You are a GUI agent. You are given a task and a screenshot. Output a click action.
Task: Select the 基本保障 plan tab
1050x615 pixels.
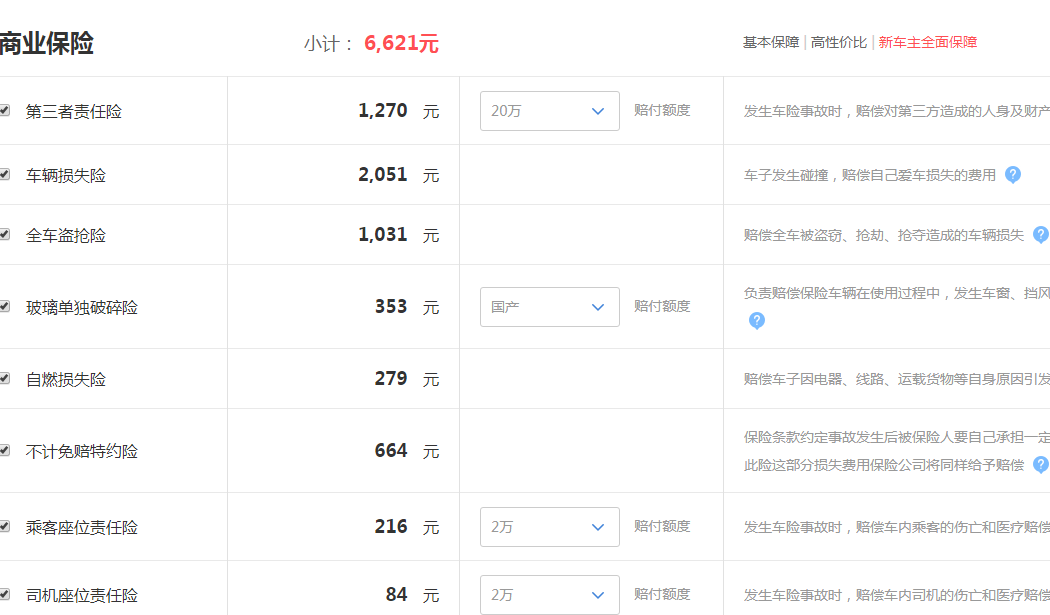point(771,42)
